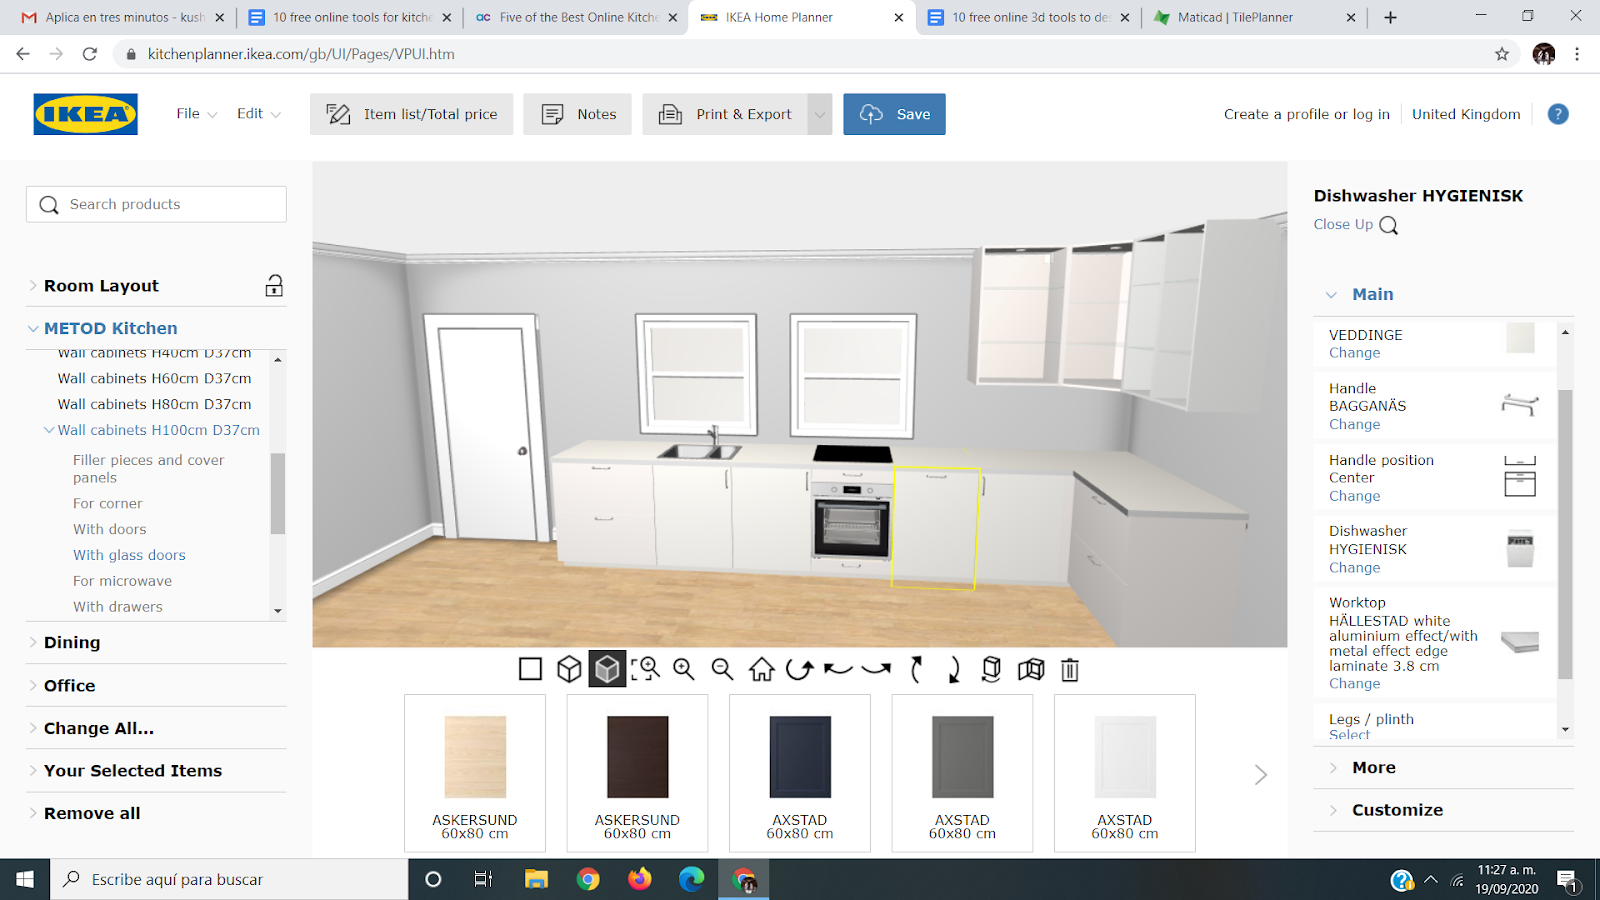Open File Explorer from the taskbar

coord(537,879)
